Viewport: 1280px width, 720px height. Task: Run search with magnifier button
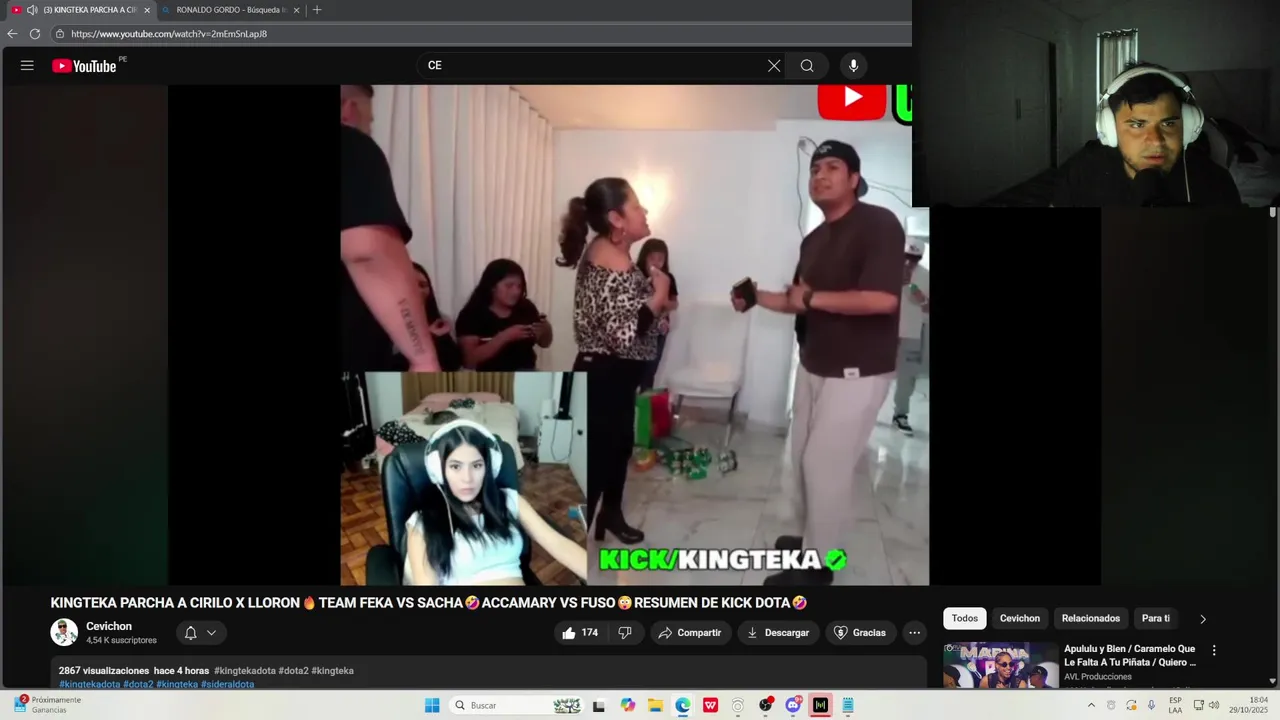click(x=807, y=66)
